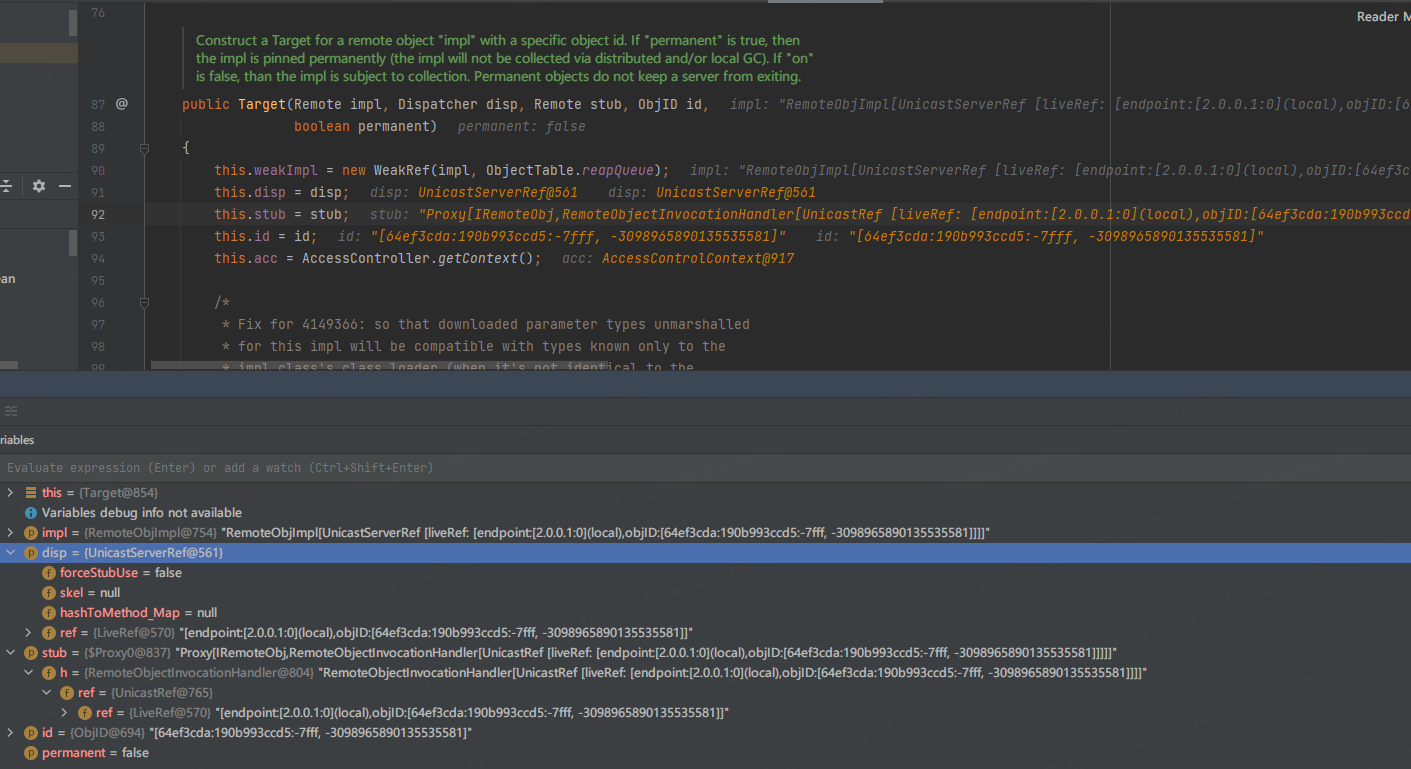
Task: Click the Variables panel title
Action: (x=17, y=440)
